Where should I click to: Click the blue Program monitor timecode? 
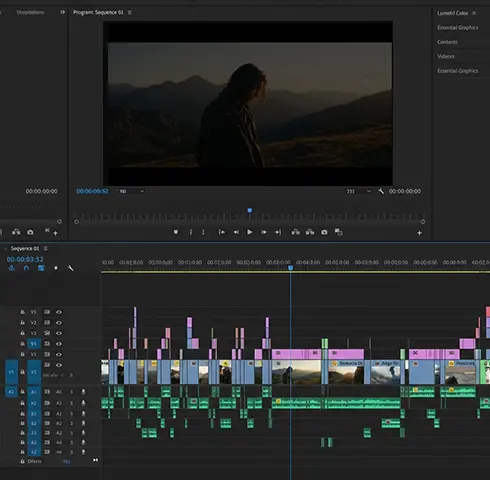click(92, 191)
